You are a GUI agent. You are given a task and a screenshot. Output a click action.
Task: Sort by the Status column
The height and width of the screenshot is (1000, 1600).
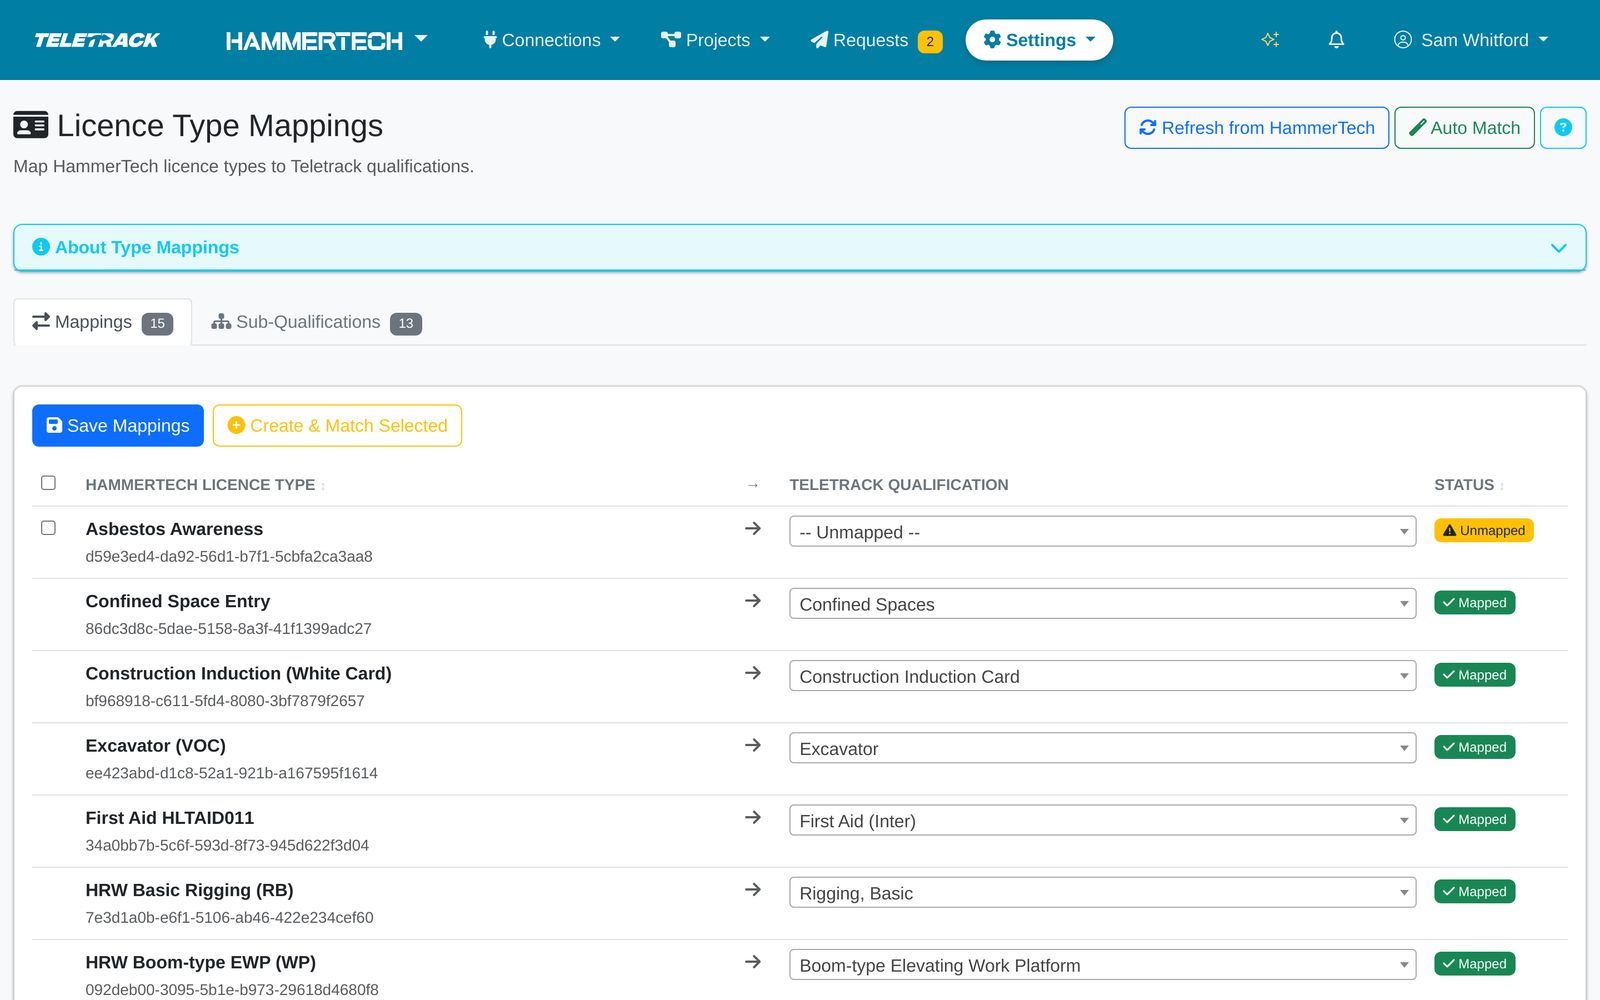pyautogui.click(x=1469, y=485)
